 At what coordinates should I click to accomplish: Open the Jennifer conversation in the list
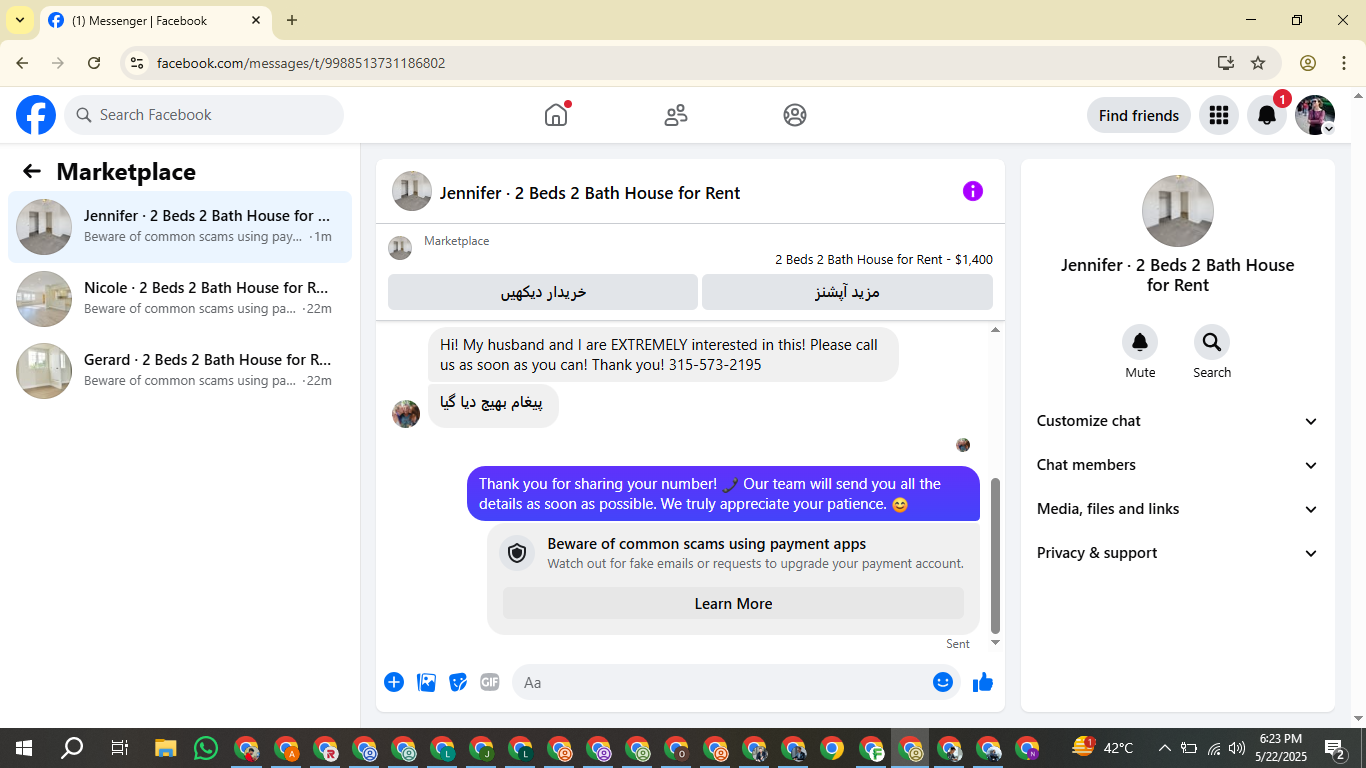click(180, 227)
